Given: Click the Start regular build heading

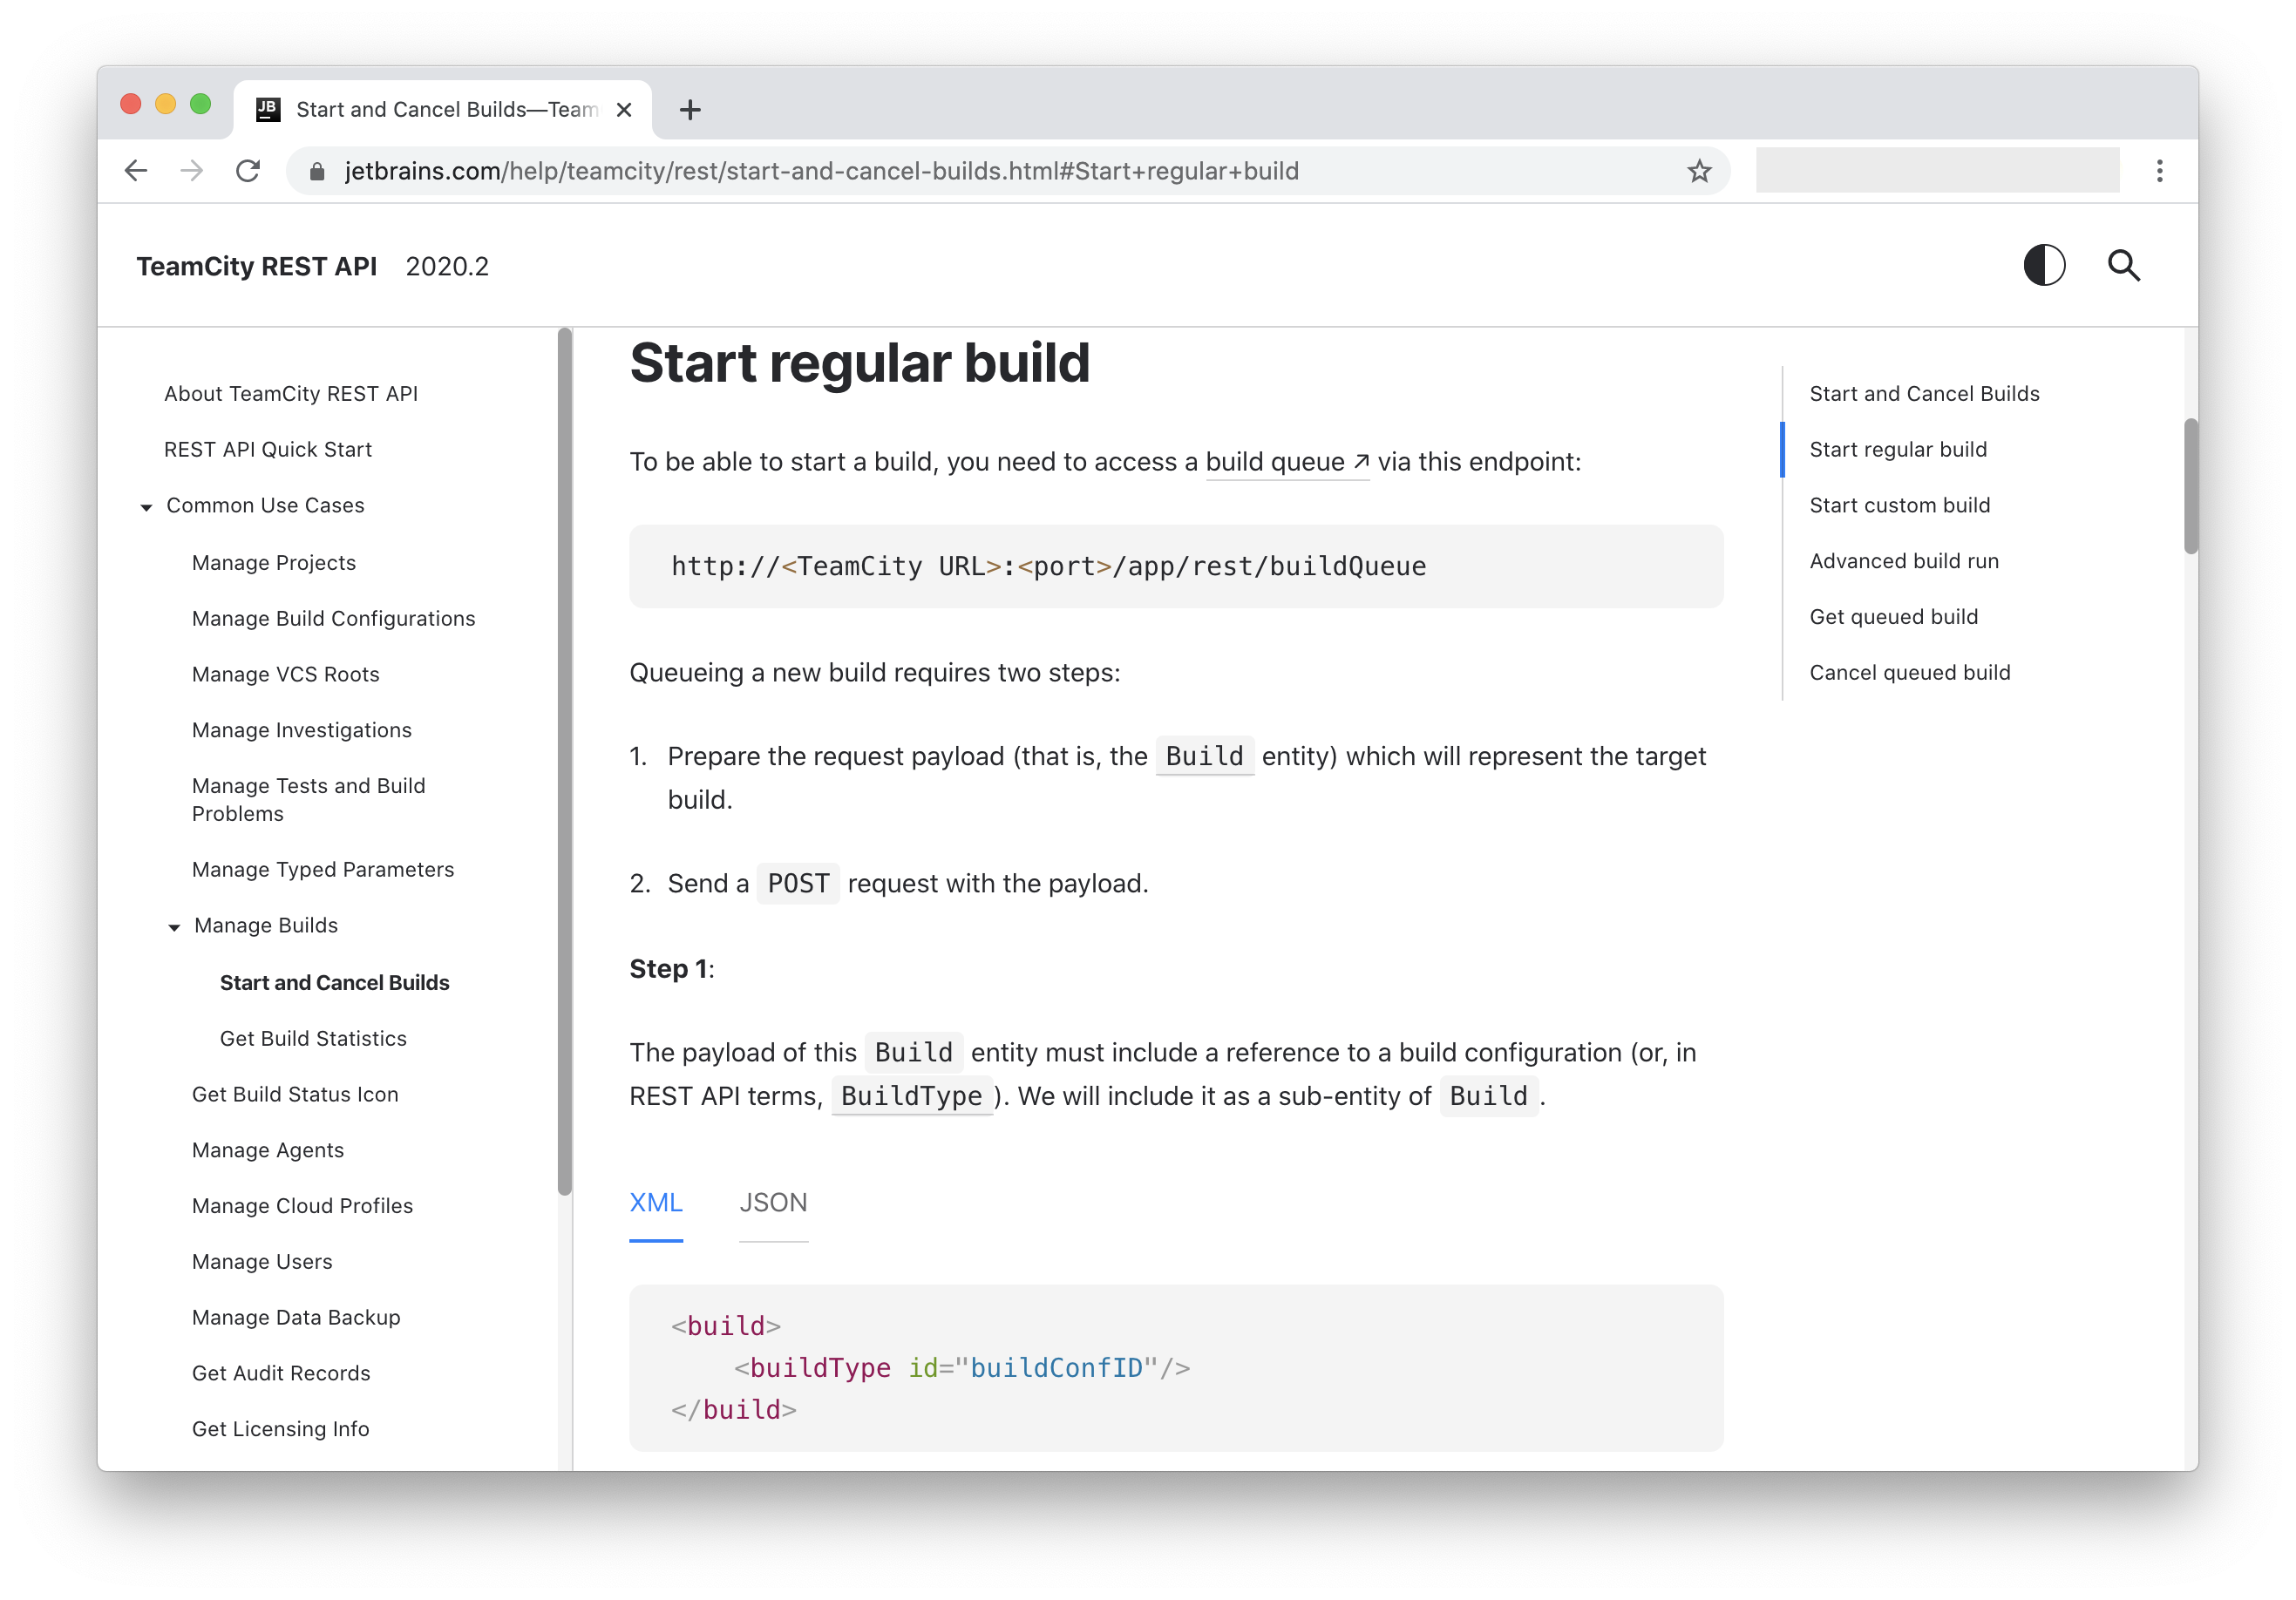Looking at the screenshot, I should [x=859, y=362].
